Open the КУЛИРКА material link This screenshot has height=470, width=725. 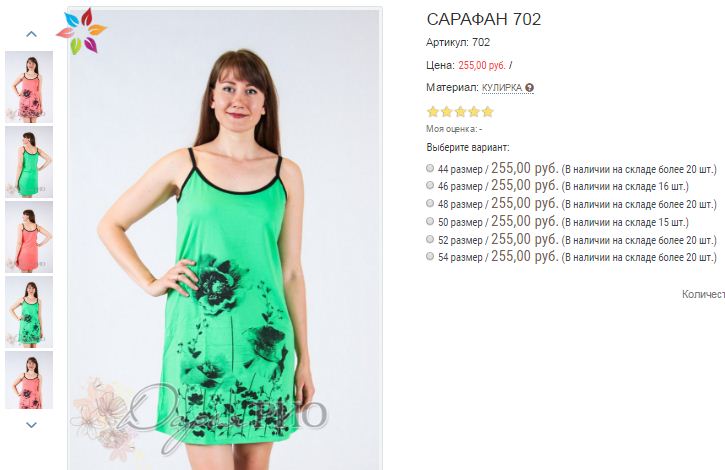501,88
